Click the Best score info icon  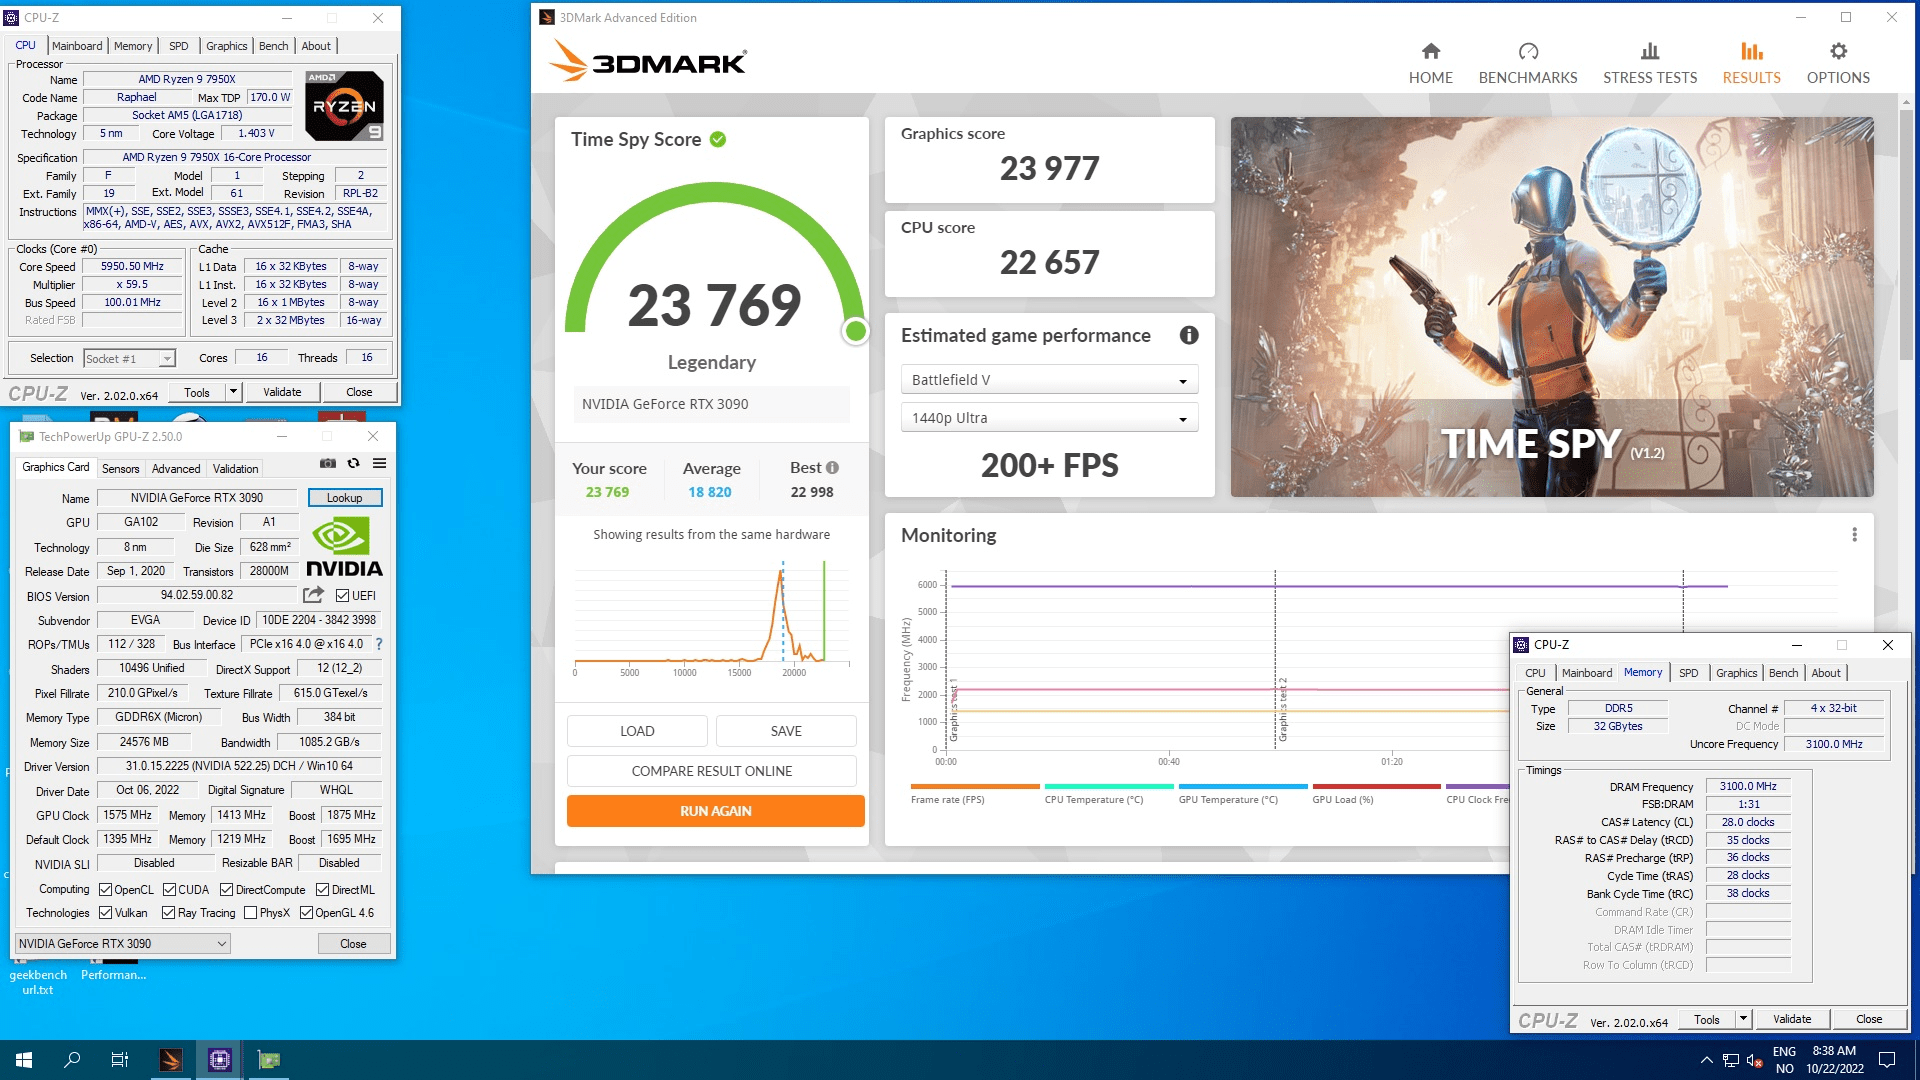(x=832, y=468)
